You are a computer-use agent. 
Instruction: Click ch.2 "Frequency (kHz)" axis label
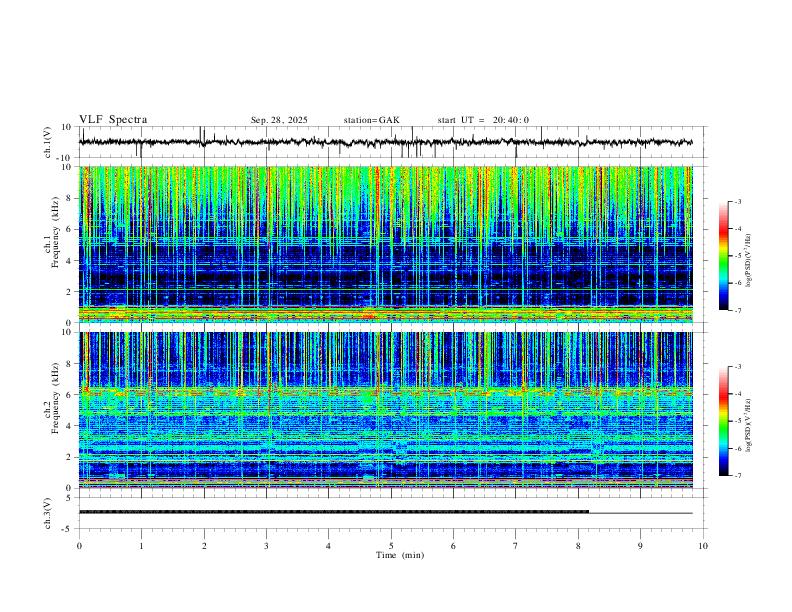56,398
